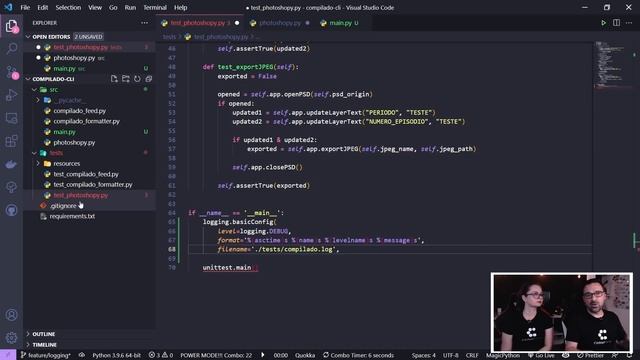Open the Selection menu
Viewport: 640px width, 360px height.
coord(68,7)
